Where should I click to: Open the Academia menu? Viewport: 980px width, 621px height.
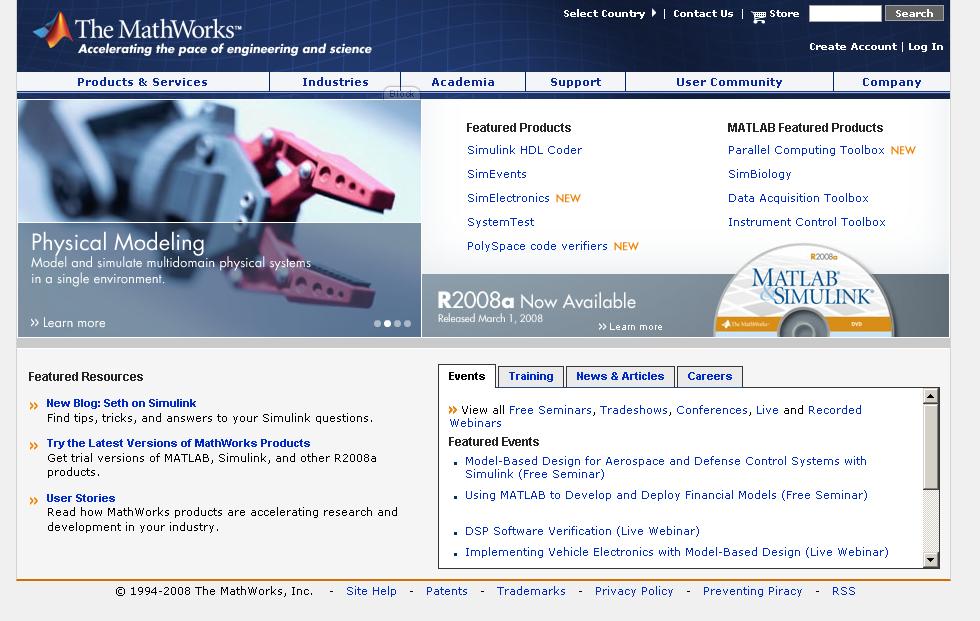pyautogui.click(x=462, y=82)
